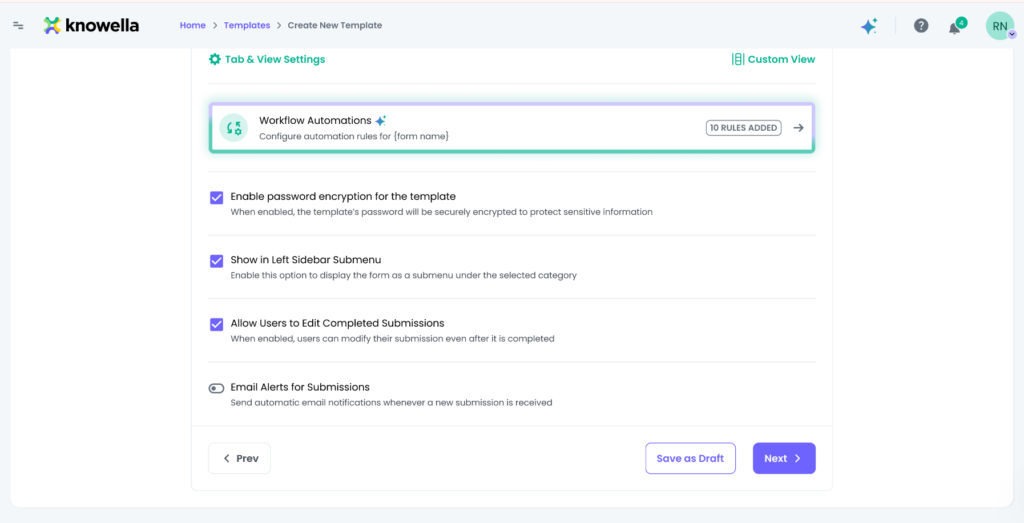Go to Templates in the breadcrumb
This screenshot has height=523, width=1024.
(x=246, y=25)
